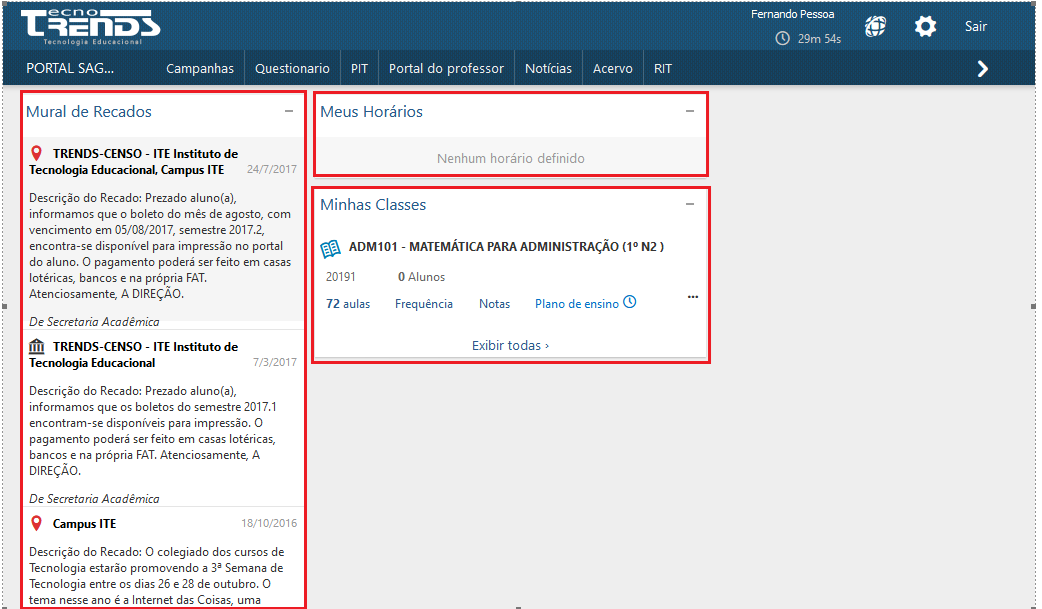Screen dimensions: 1042x609
Task: Open the Acervo menu item
Action: tap(612, 69)
